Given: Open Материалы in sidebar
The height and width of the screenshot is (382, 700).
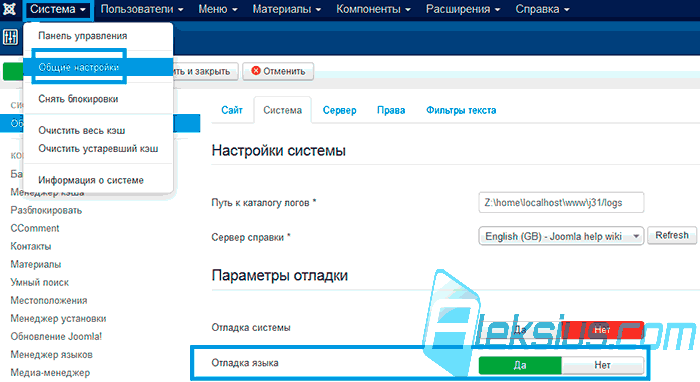Looking at the screenshot, I should [36, 265].
